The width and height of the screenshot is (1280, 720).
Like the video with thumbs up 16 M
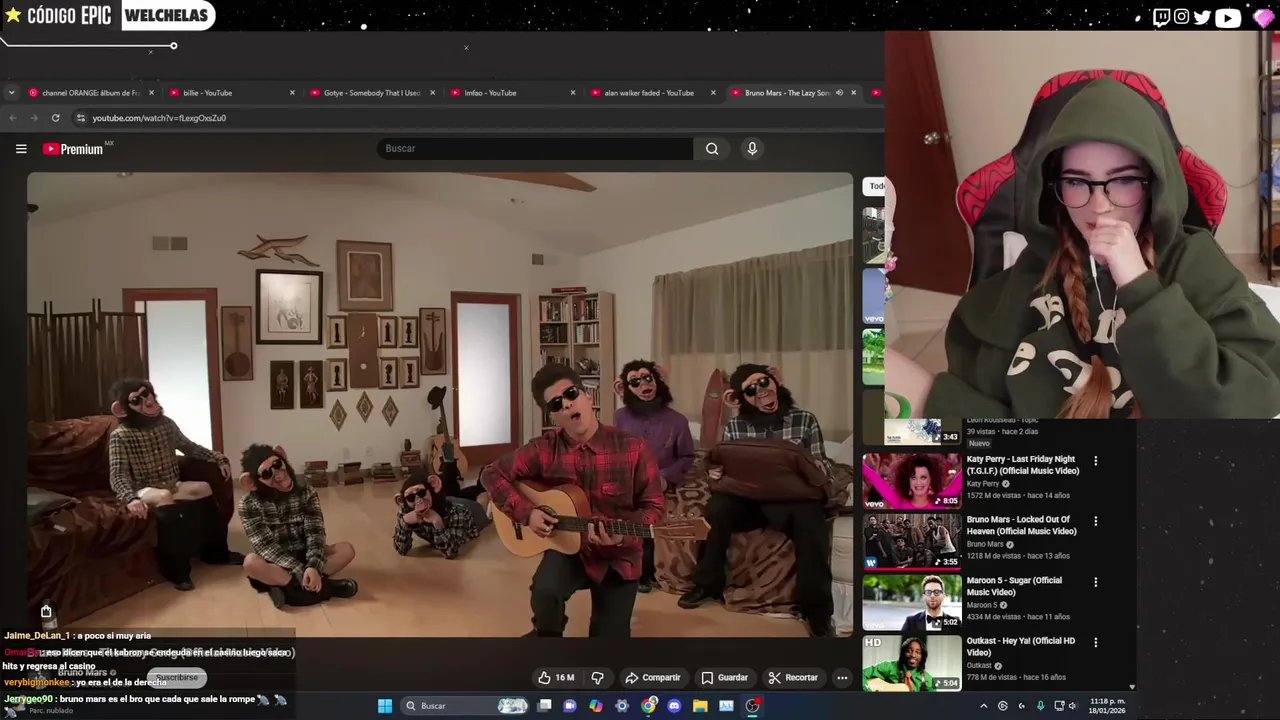(x=556, y=677)
